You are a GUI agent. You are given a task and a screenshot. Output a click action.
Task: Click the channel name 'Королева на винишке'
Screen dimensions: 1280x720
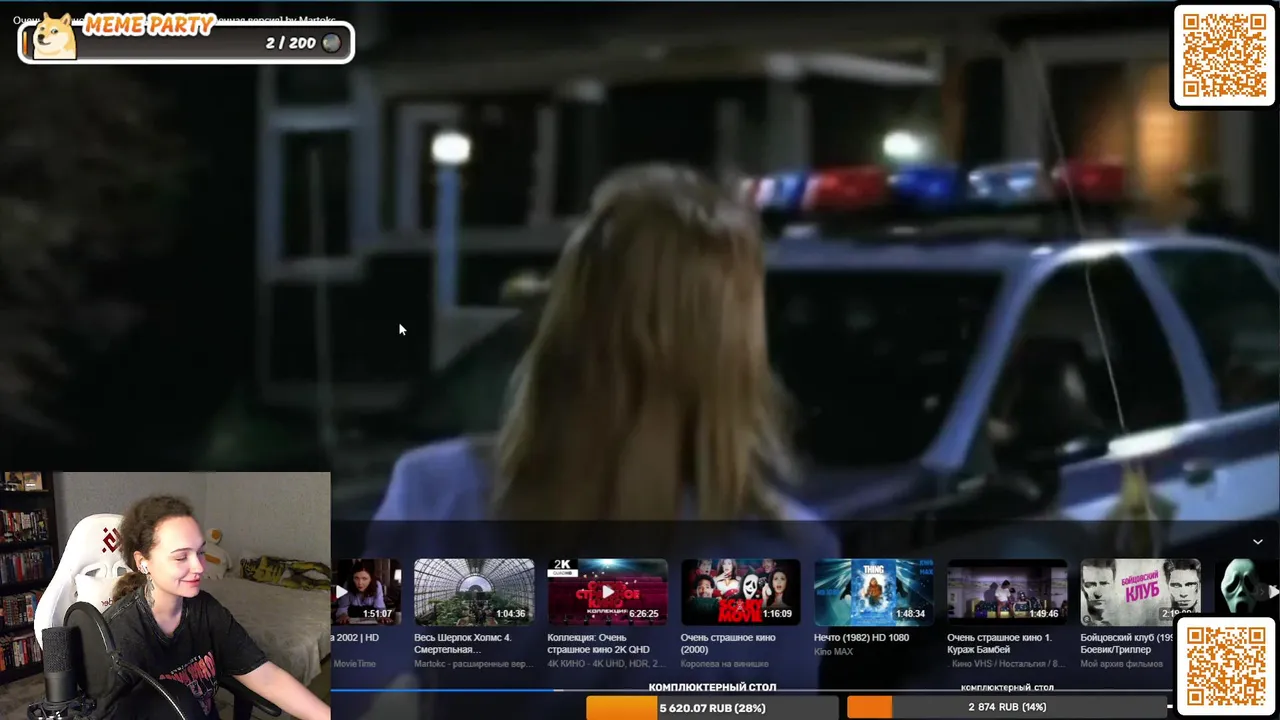724,664
